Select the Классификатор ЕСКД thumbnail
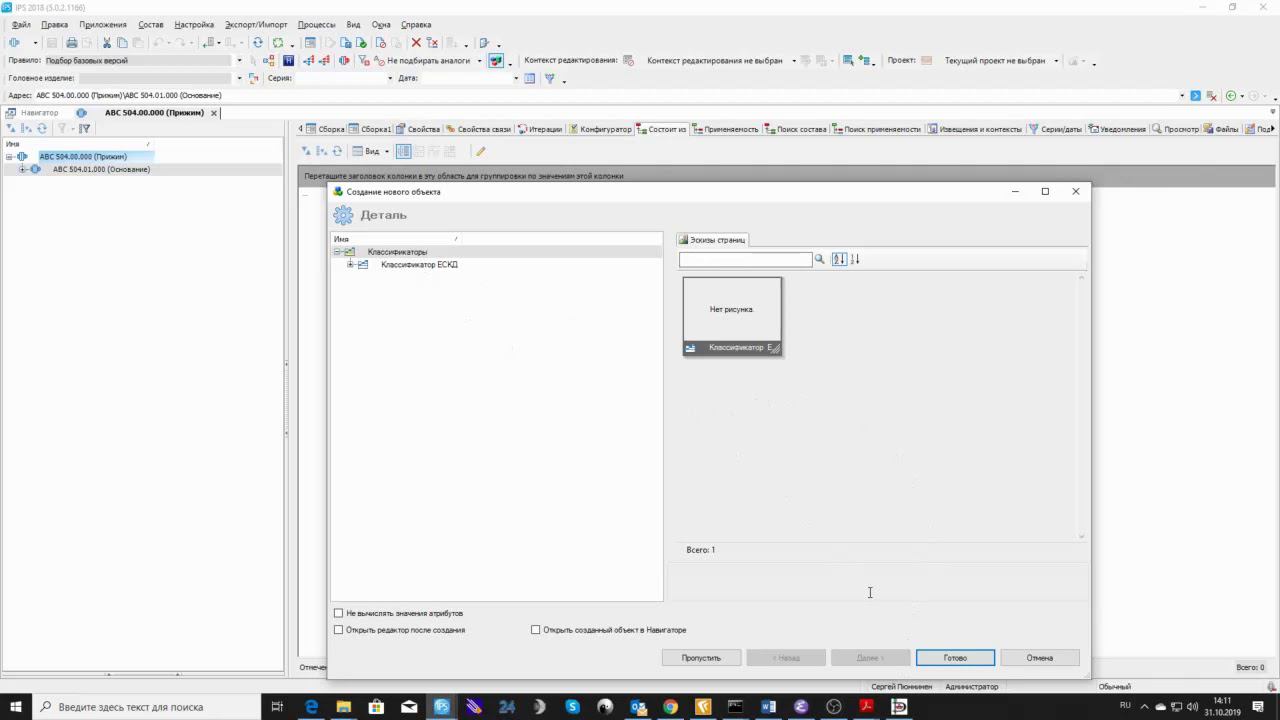 pos(732,316)
